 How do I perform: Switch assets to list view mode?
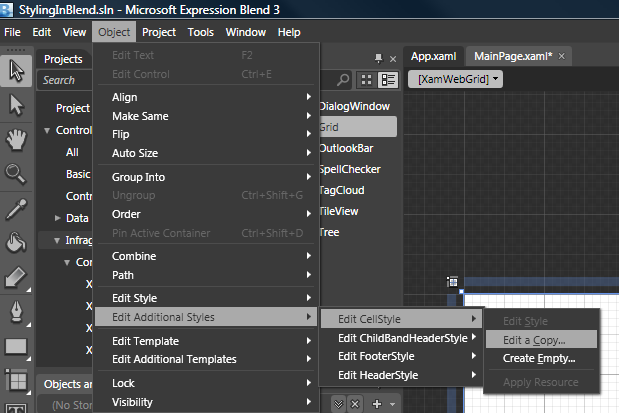coord(388,80)
